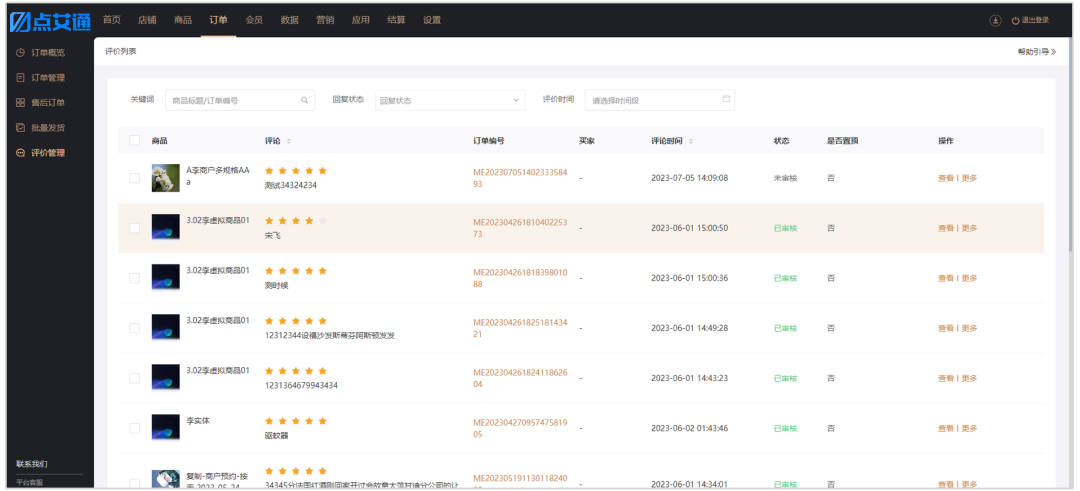
Task: Click 查看 for the 测时候 review row
Action: (x=946, y=278)
